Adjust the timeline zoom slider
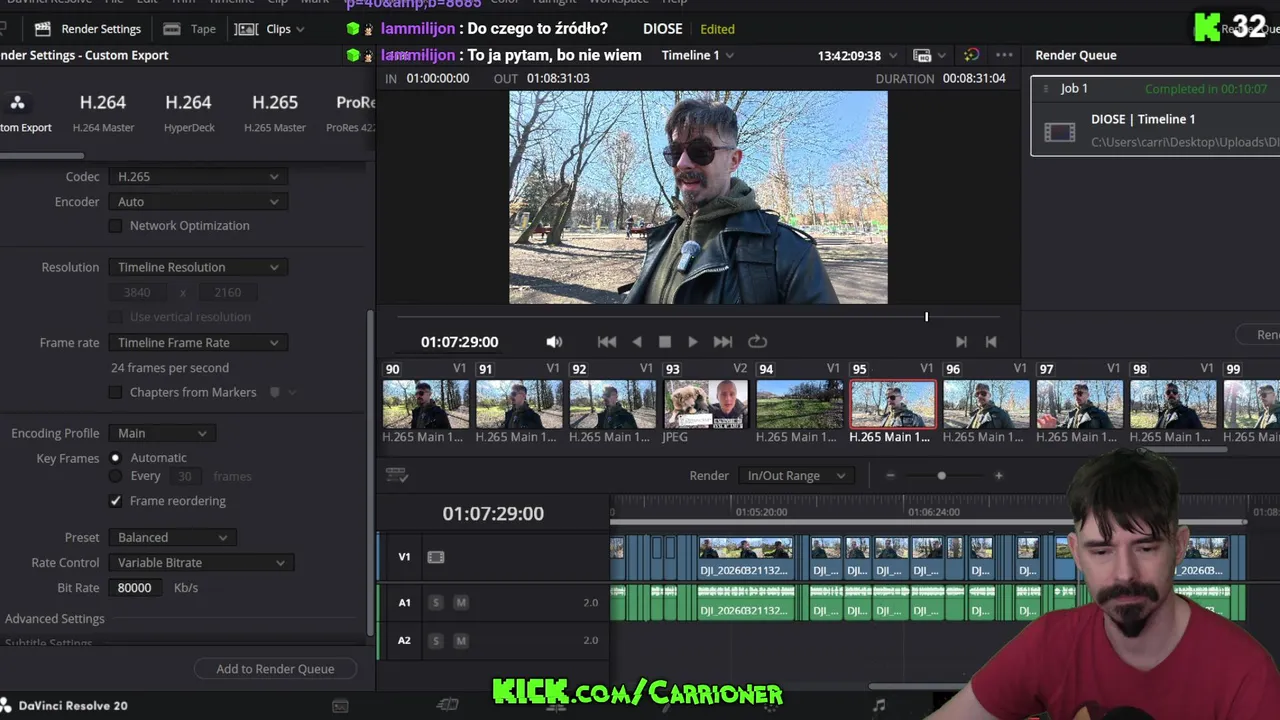Viewport: 1280px width, 720px height. tap(941, 476)
